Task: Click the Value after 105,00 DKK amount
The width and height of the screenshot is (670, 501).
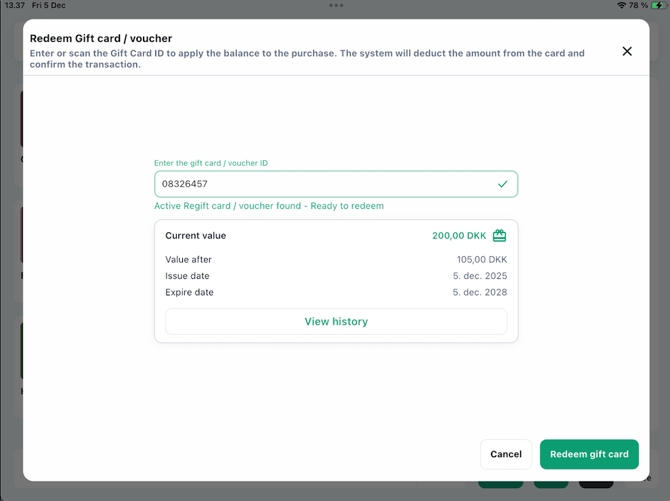Action: click(x=481, y=260)
